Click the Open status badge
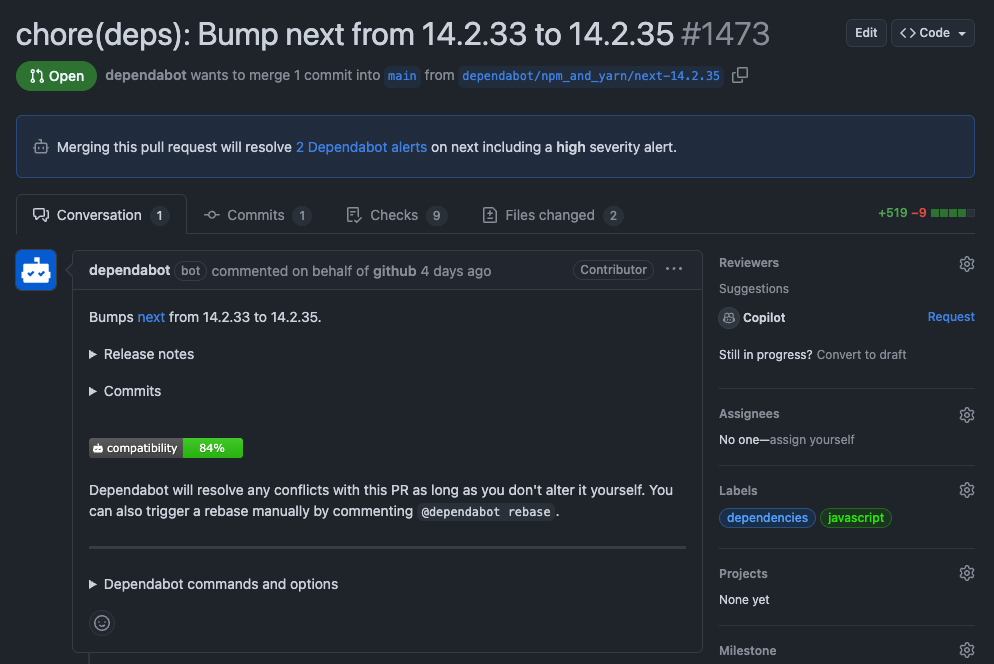 pyautogui.click(x=56, y=76)
